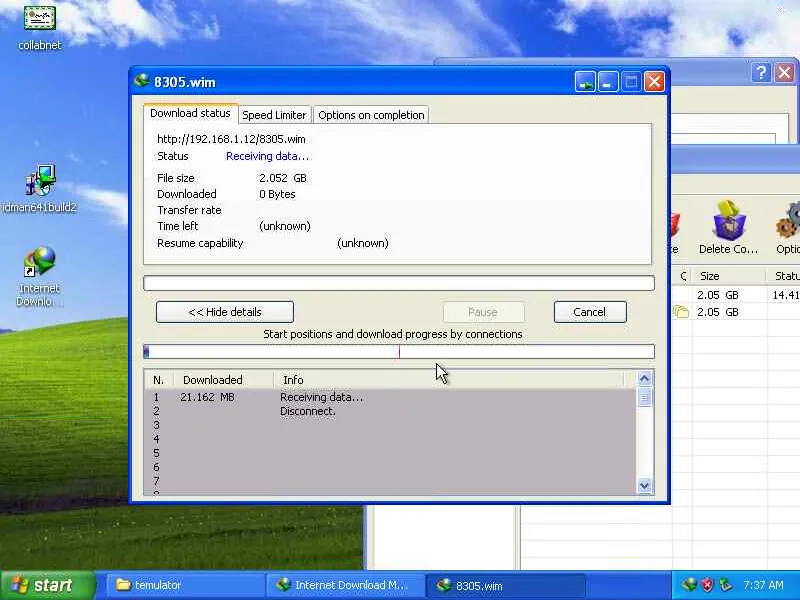The width and height of the screenshot is (800, 600).
Task: Click the IDM icon in the 8305.wim title bar
Action: pos(141,81)
